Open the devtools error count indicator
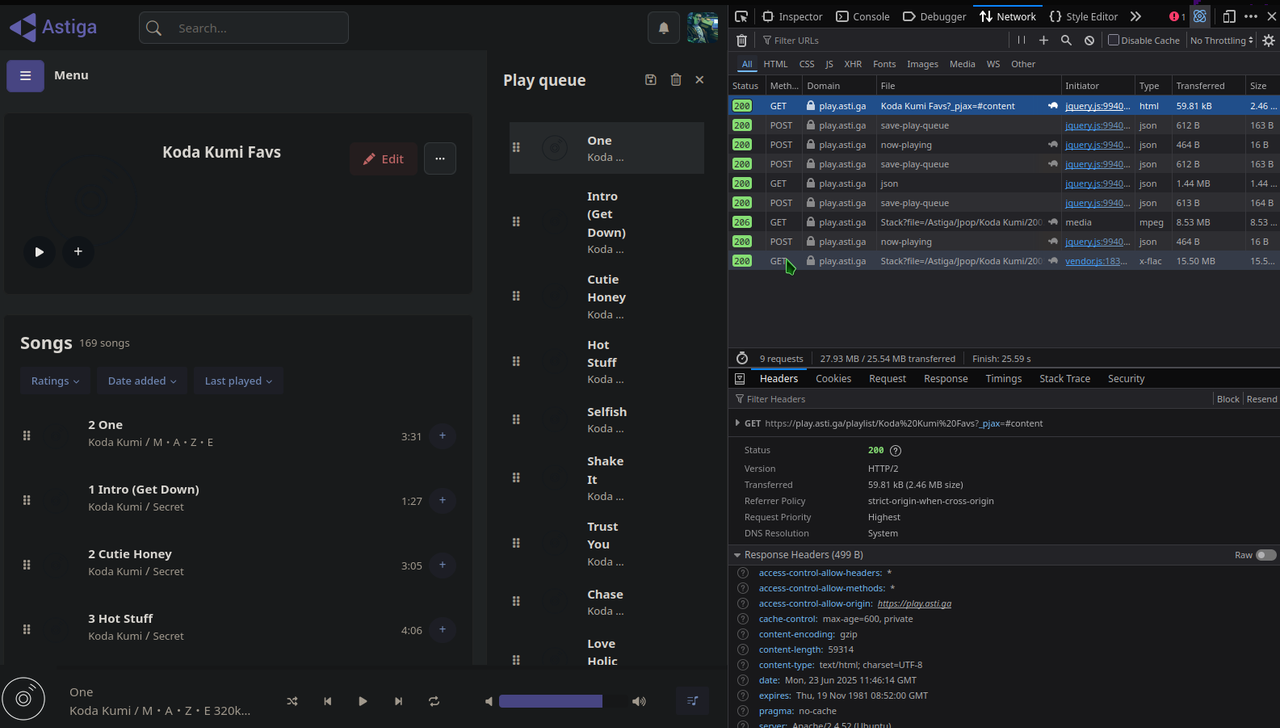The height and width of the screenshot is (728, 1280). click(x=1177, y=16)
